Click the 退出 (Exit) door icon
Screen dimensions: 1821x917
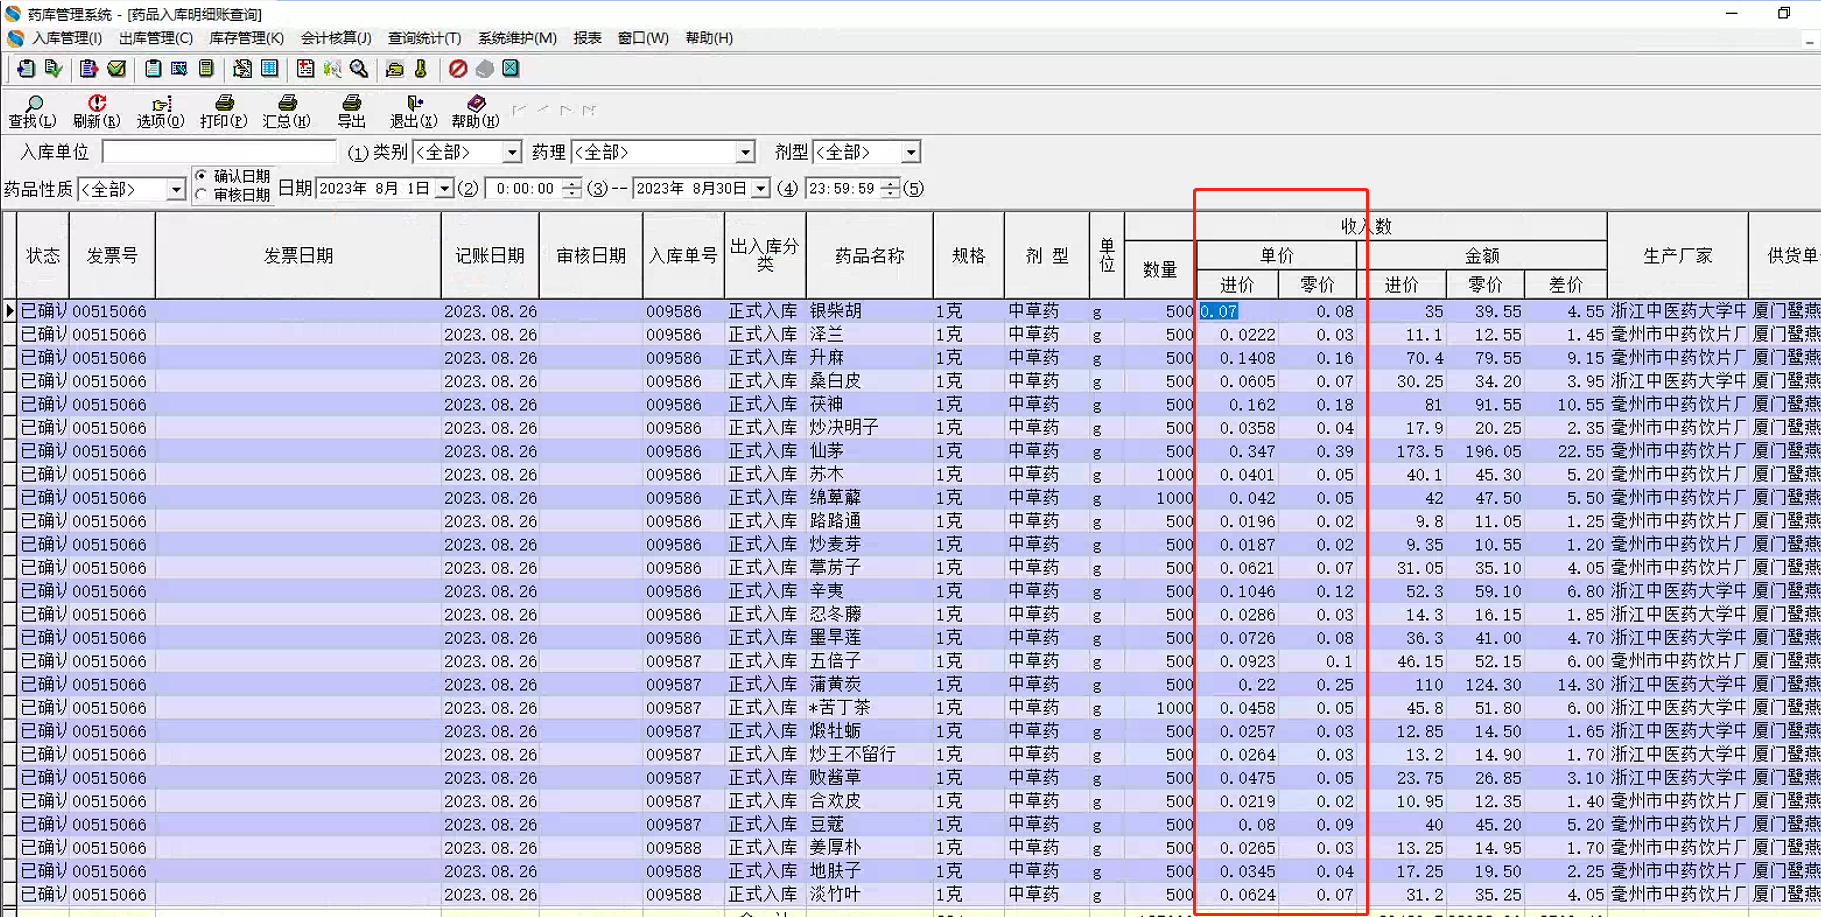pyautogui.click(x=414, y=104)
